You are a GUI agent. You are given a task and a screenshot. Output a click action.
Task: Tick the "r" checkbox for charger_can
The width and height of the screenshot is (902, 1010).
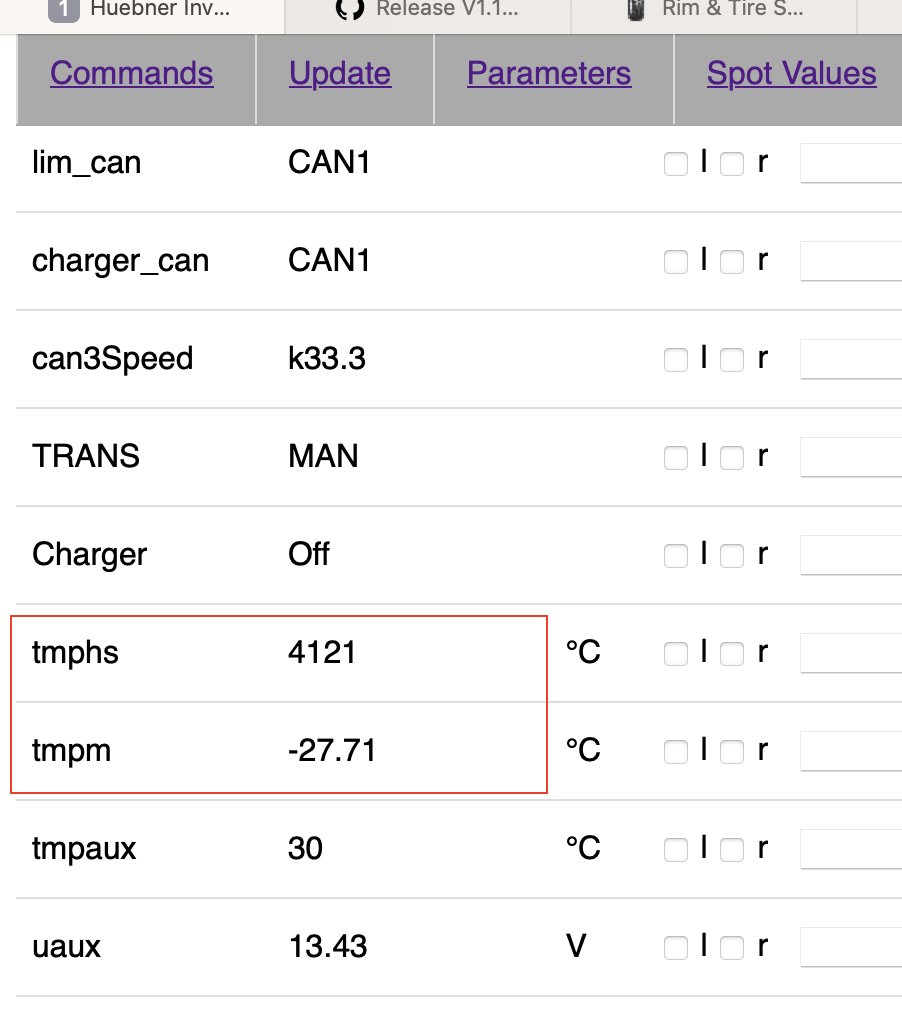732,262
